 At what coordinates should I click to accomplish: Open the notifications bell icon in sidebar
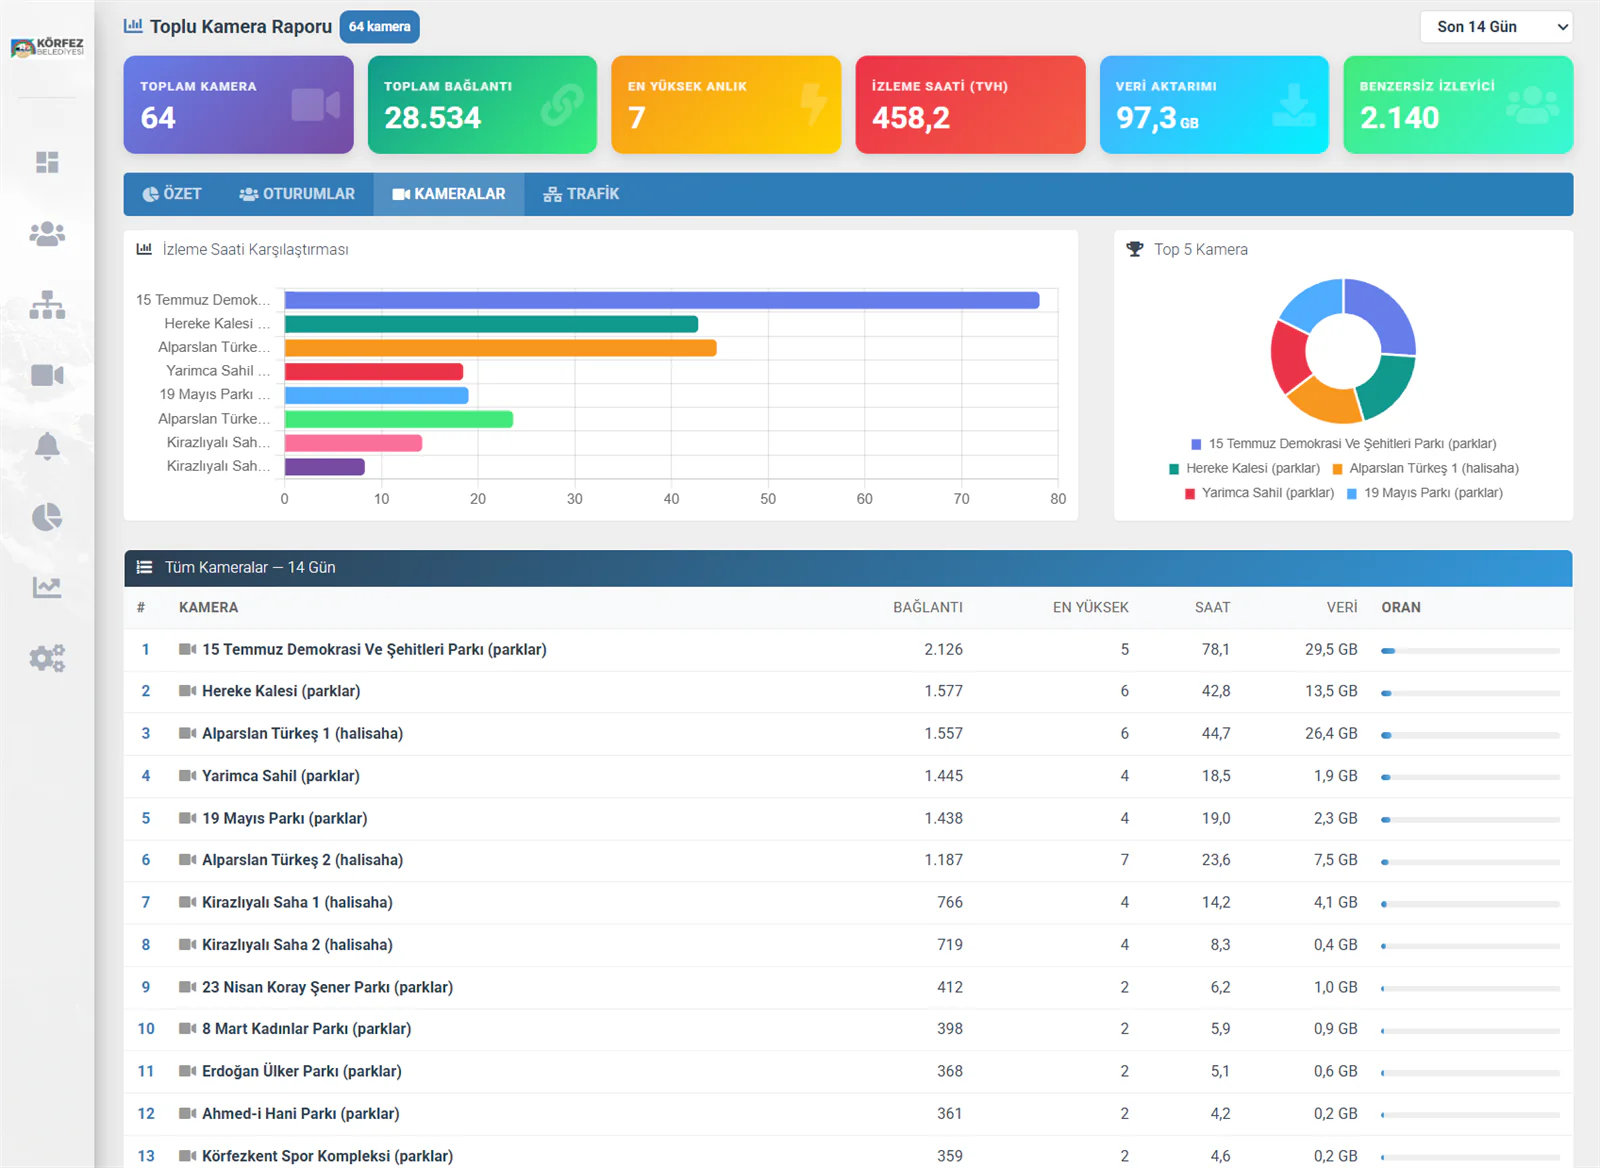[47, 446]
